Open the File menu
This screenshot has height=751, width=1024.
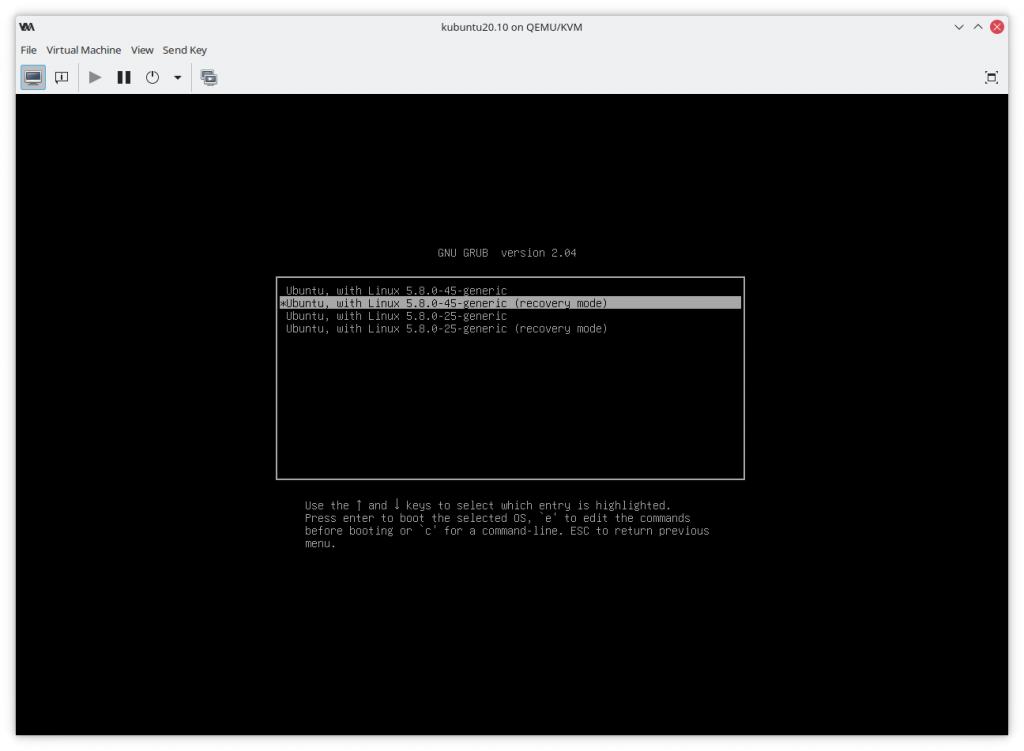point(28,50)
